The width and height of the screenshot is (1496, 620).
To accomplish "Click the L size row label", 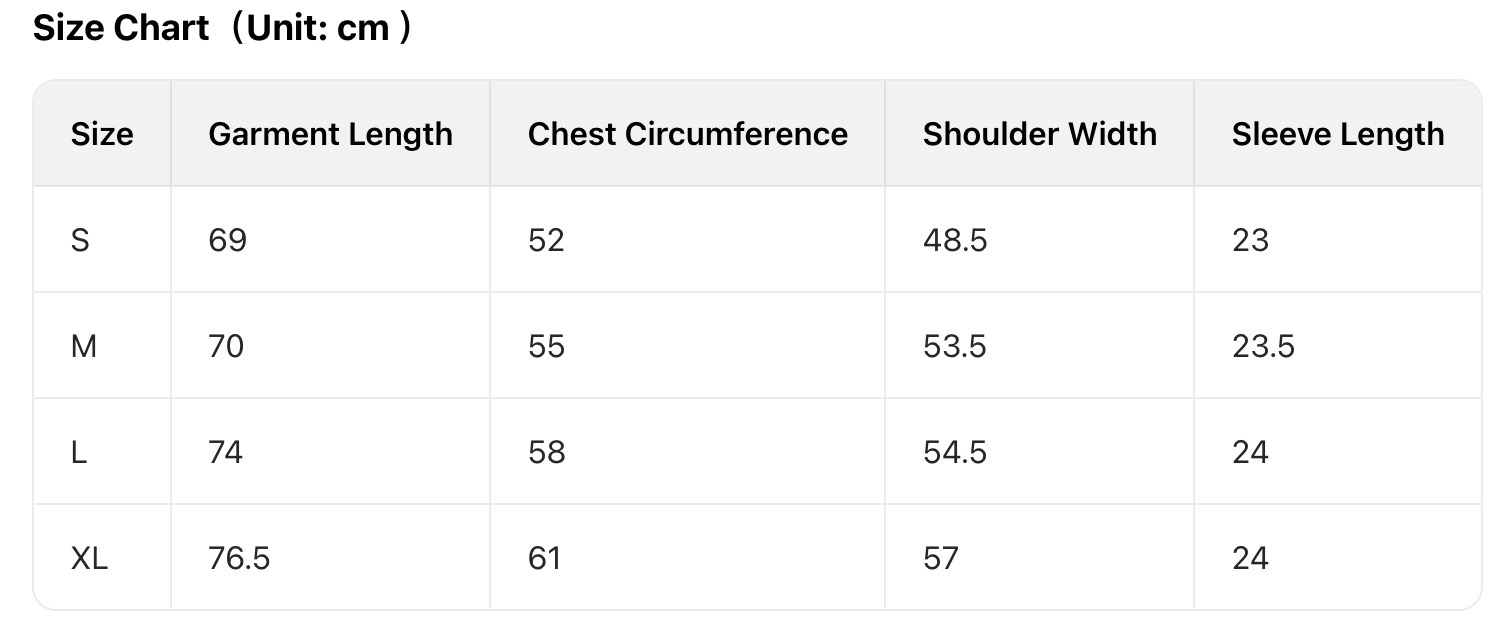I will click(79, 452).
